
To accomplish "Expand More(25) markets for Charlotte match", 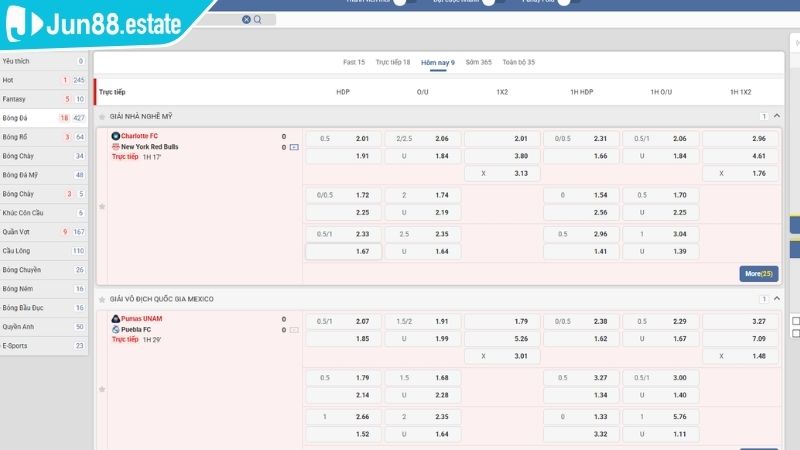I will coord(759,273).
